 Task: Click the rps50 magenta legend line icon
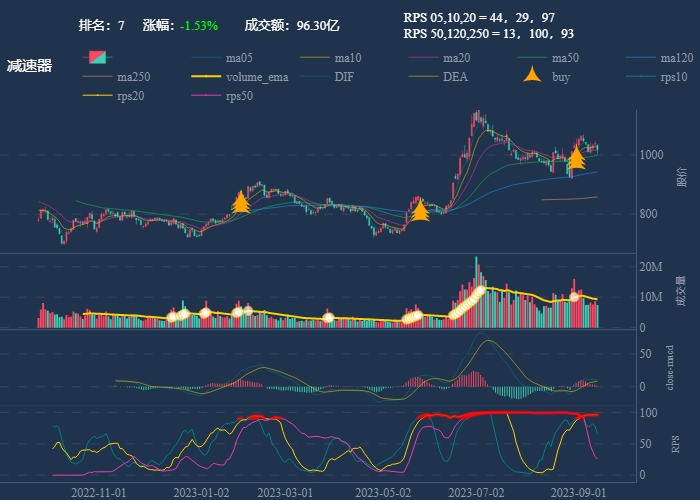click(x=206, y=96)
